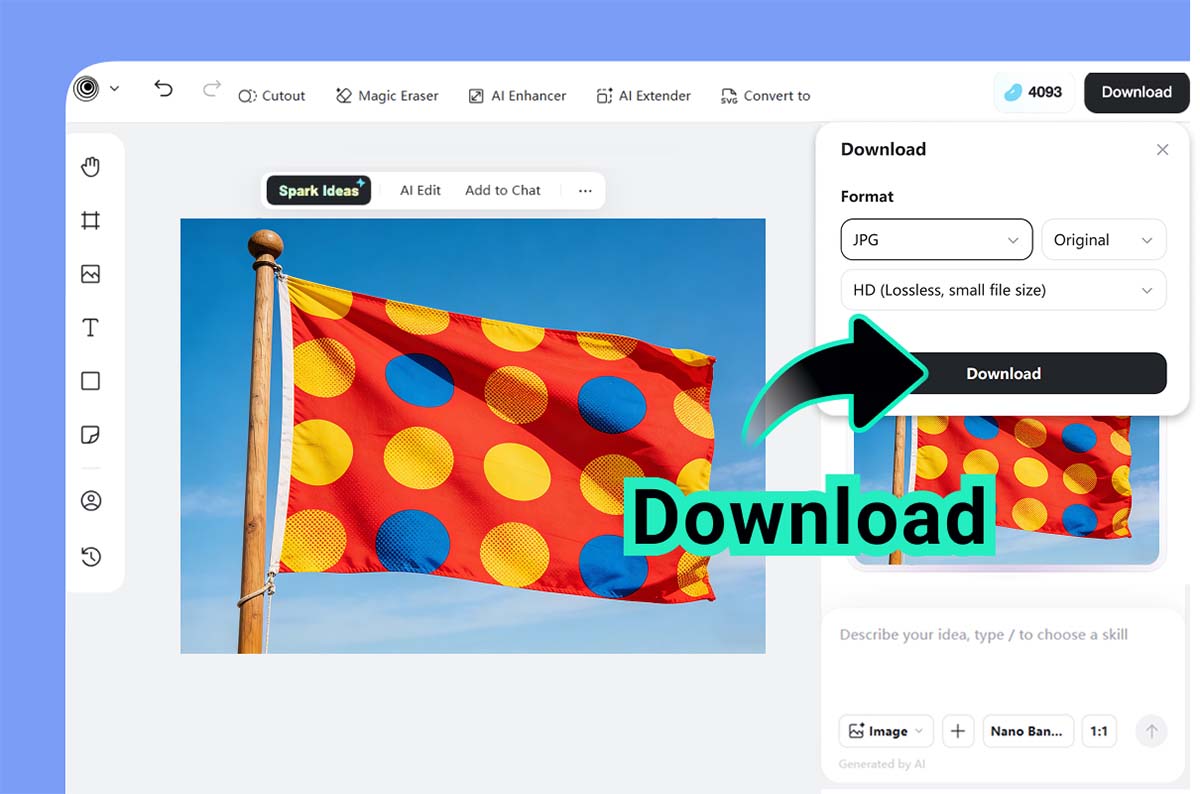
Task: Open the AI Extender tool
Action: pos(643,95)
